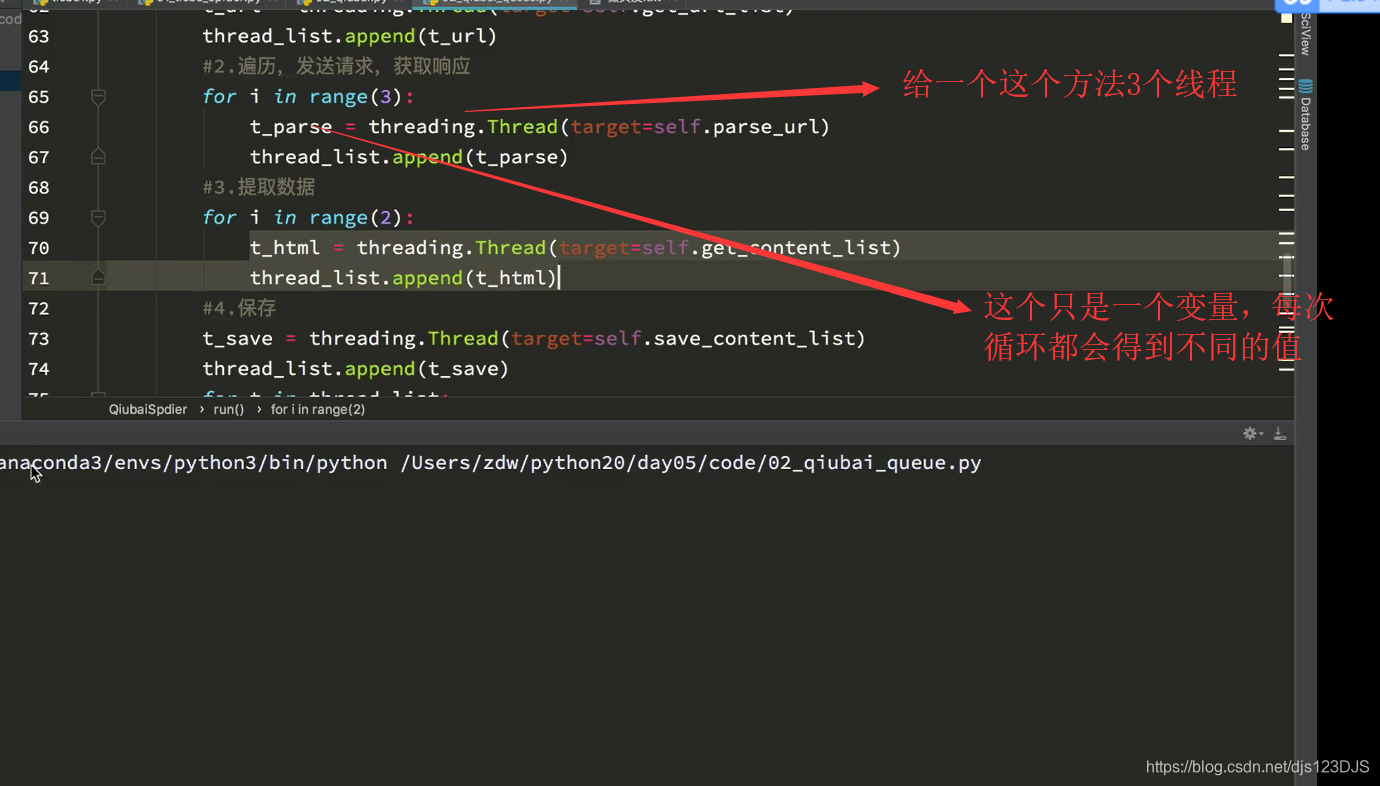This screenshot has width=1380, height=786.
Task: Collapse the for loop at line 69
Action: [98, 217]
